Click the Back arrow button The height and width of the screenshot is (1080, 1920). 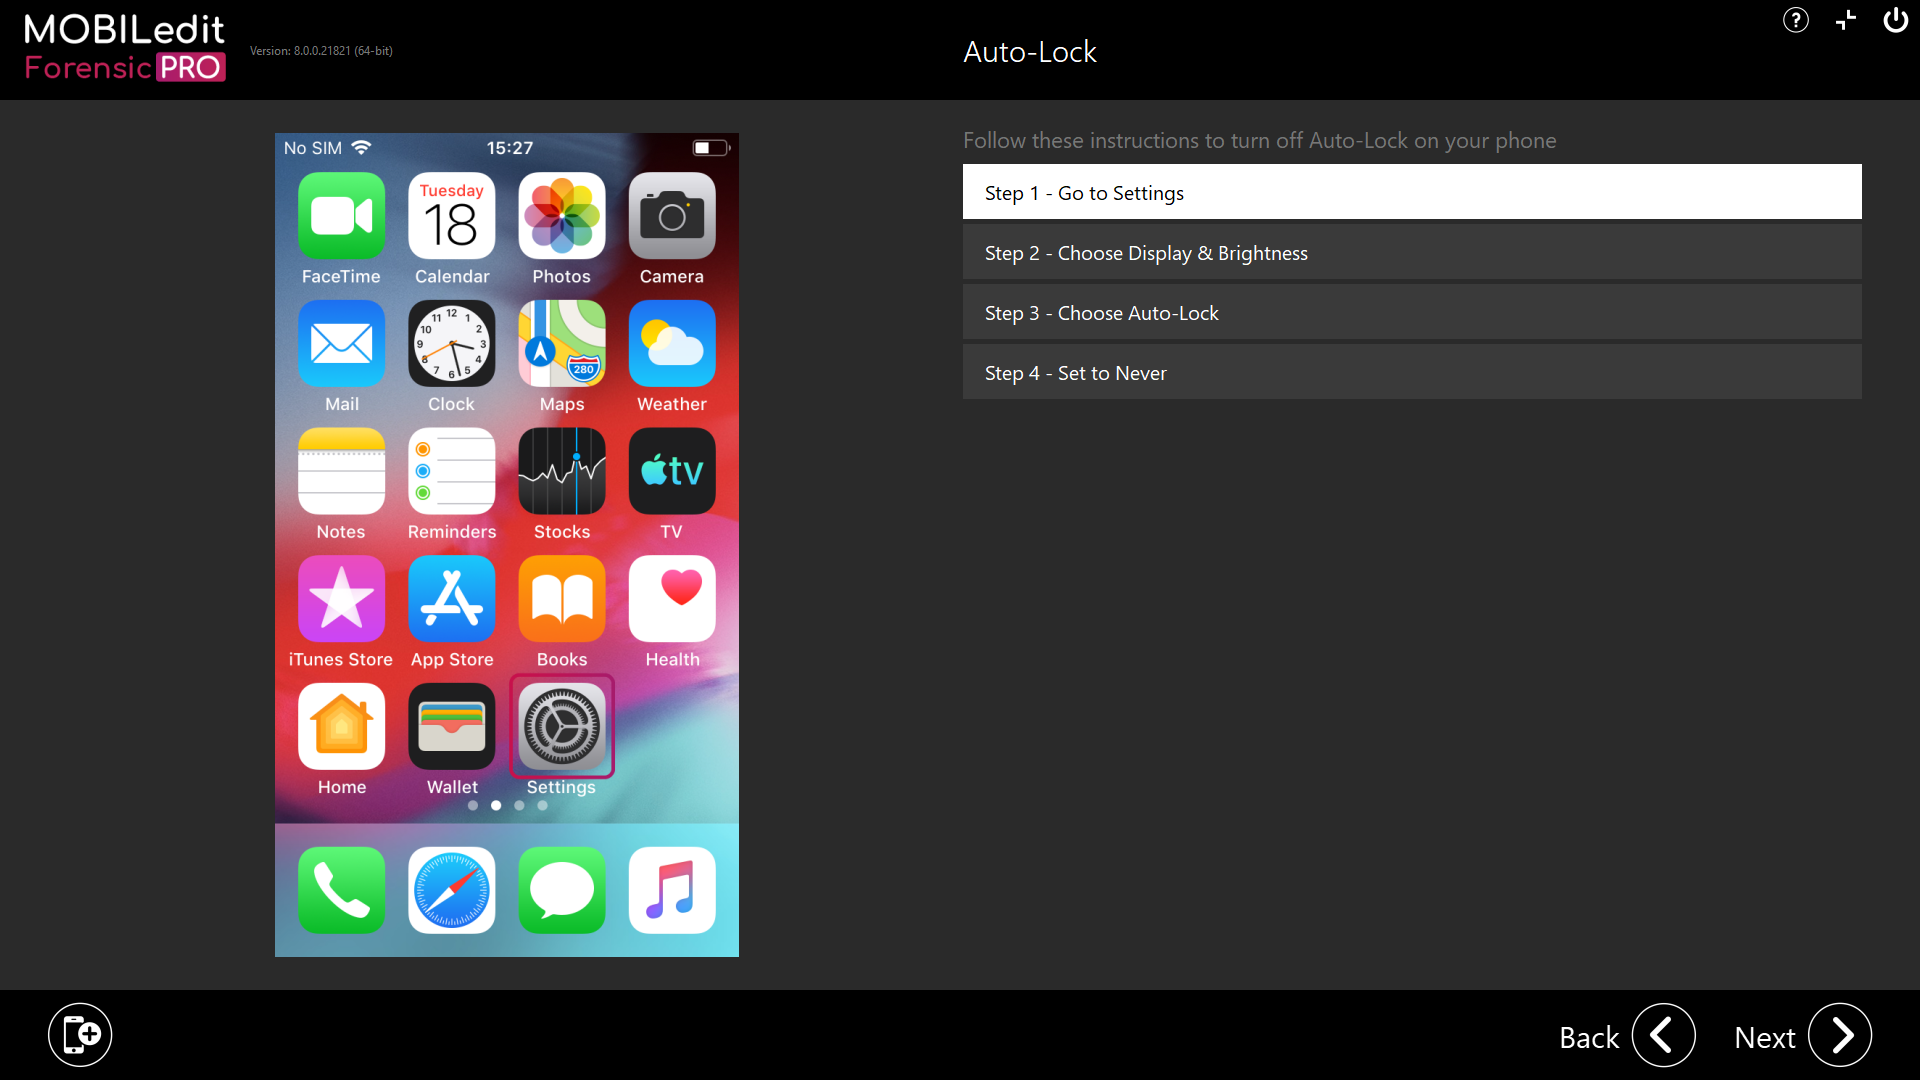1663,1036
